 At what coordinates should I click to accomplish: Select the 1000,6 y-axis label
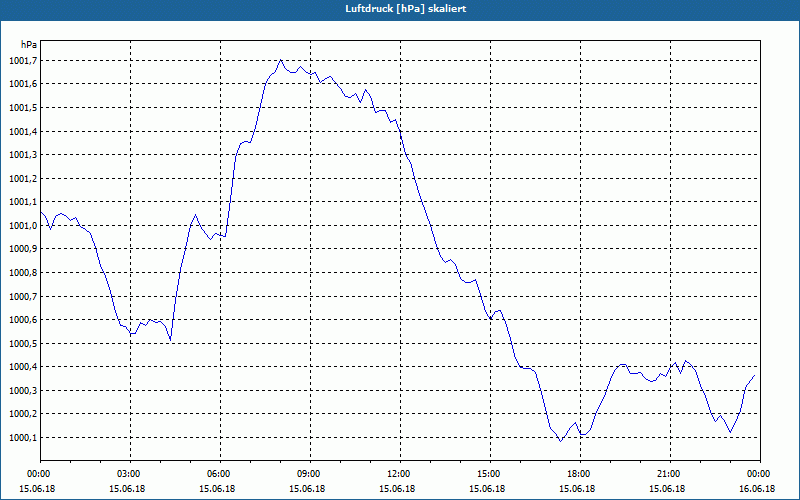click(23, 320)
